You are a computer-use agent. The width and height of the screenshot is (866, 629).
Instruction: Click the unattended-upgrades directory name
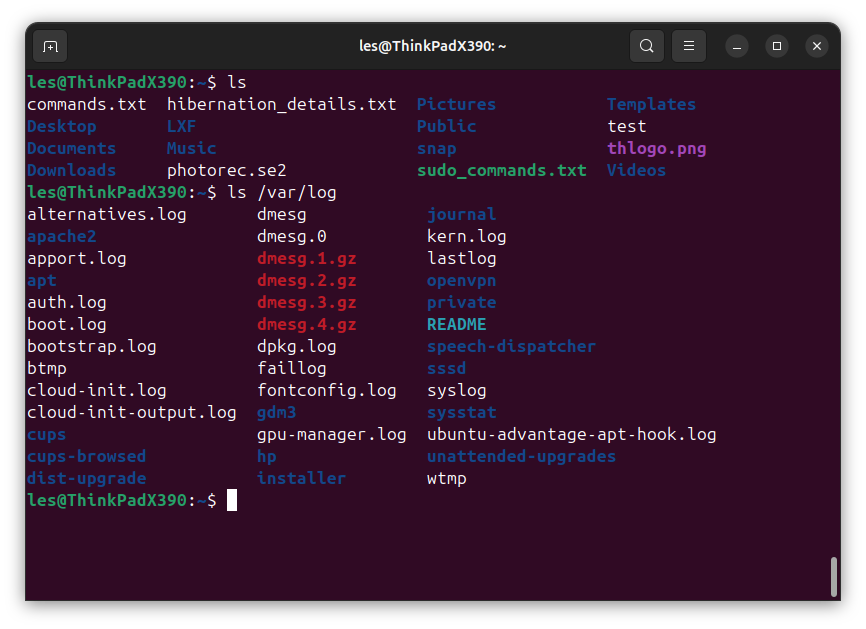pyautogui.click(x=521, y=456)
